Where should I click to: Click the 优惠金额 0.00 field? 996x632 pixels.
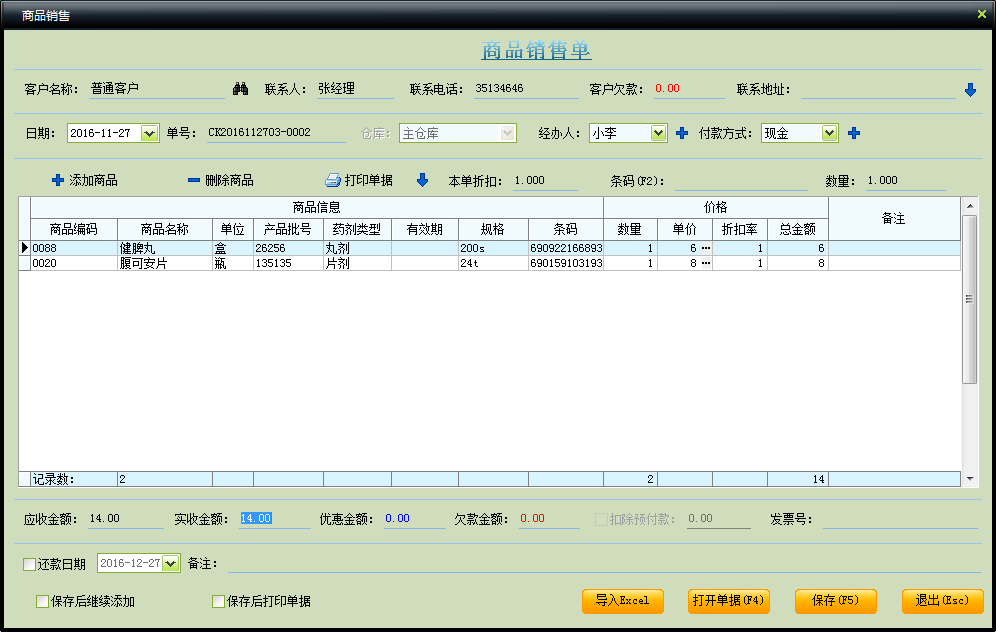414,519
